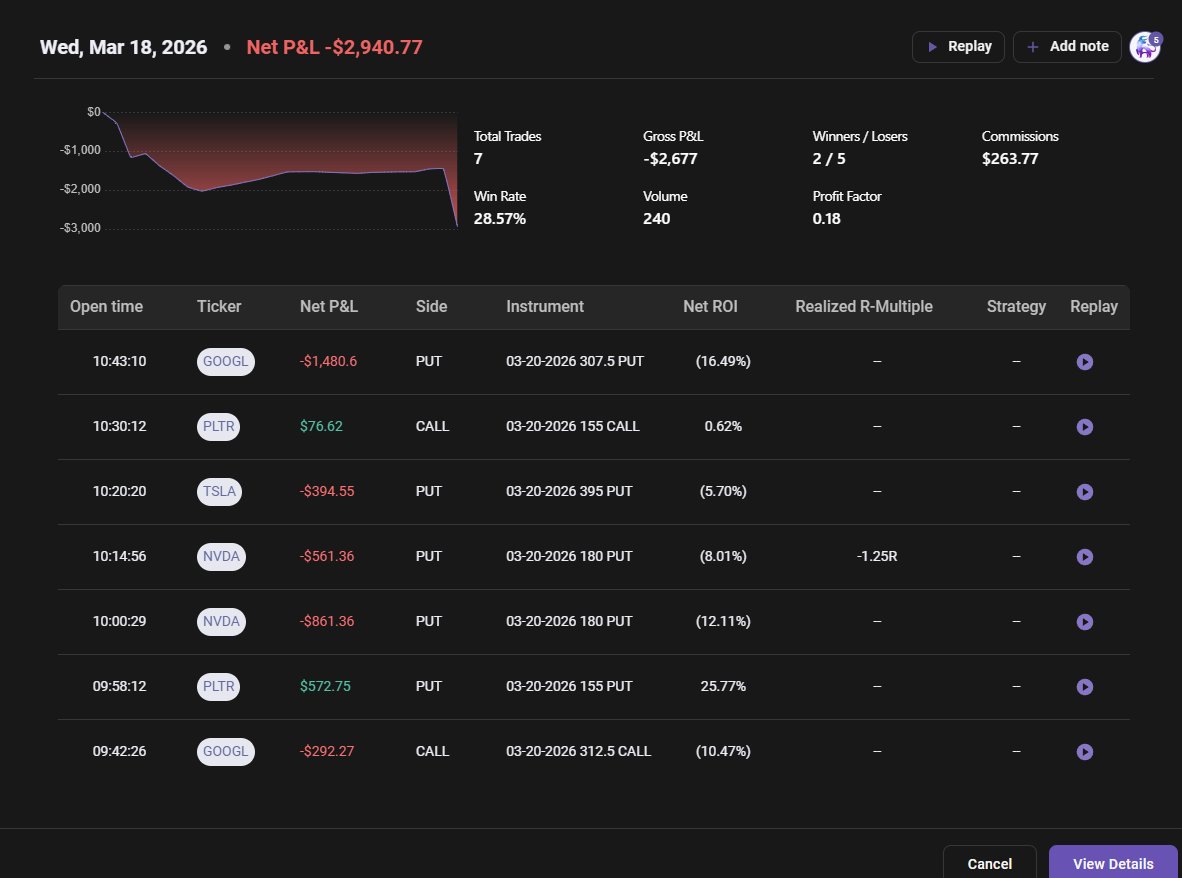Click instrument 03-20-2026 312.5 CALL
Image resolution: width=1182 pixels, height=878 pixels.
point(578,751)
